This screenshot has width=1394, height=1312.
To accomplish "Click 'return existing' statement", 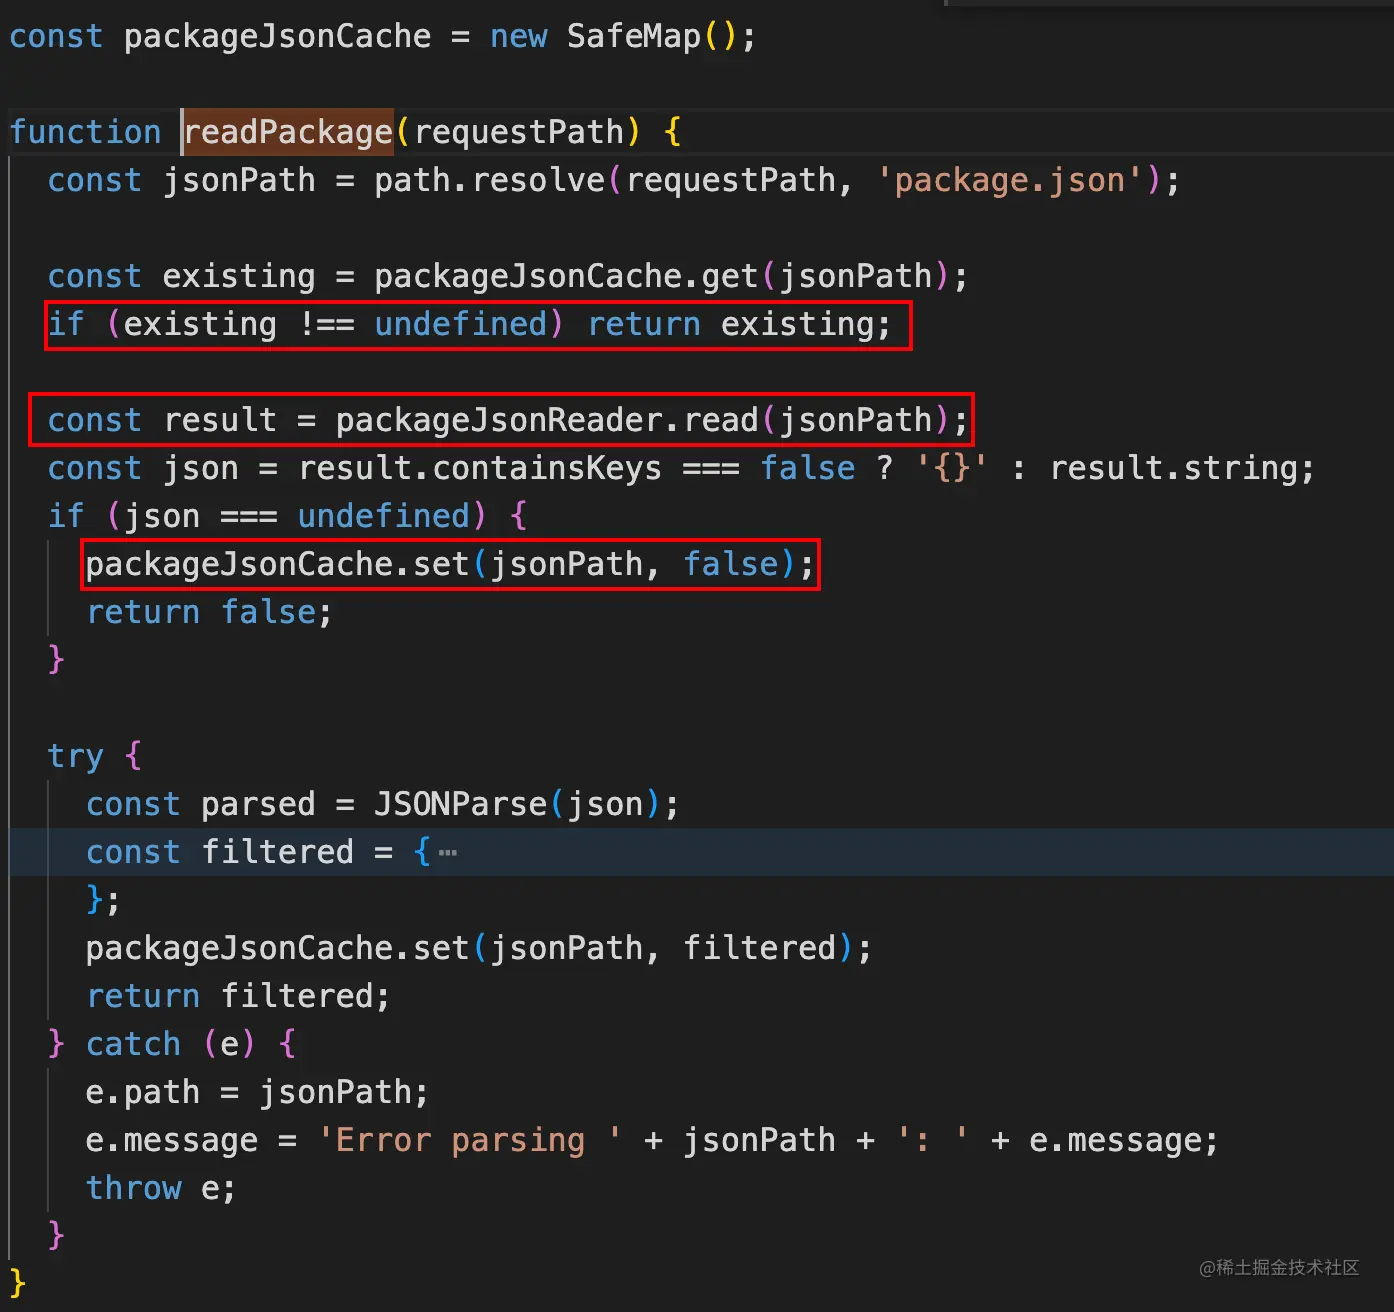I will tap(738, 325).
